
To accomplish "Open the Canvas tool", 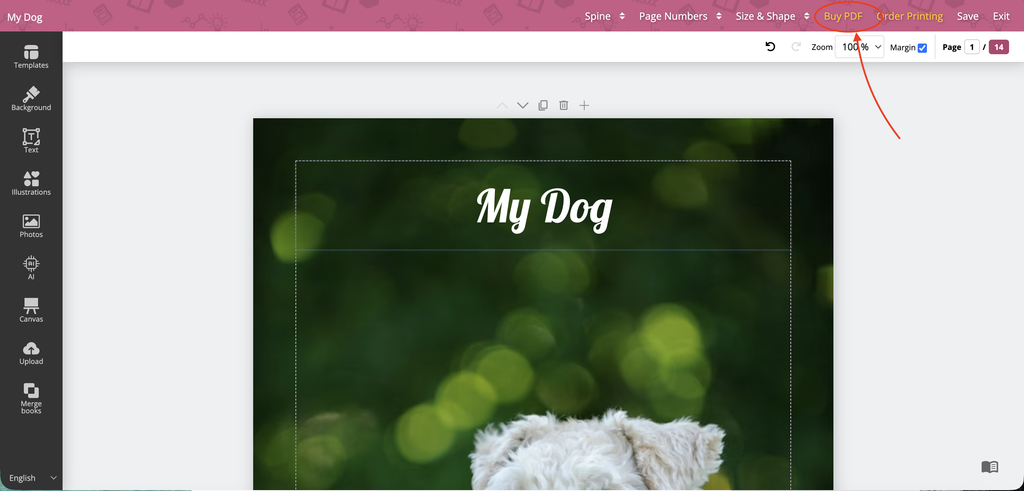I will [31, 311].
